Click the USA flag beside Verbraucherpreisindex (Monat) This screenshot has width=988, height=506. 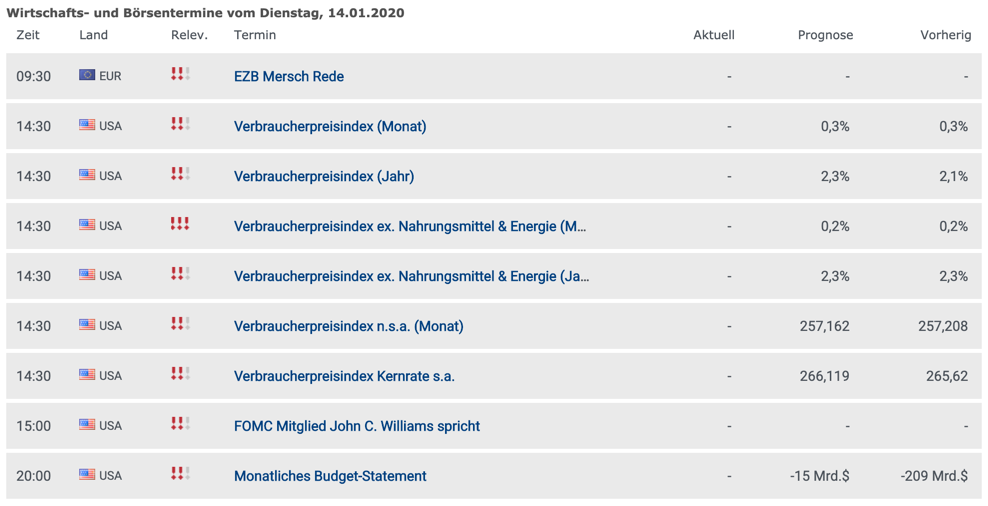(87, 125)
